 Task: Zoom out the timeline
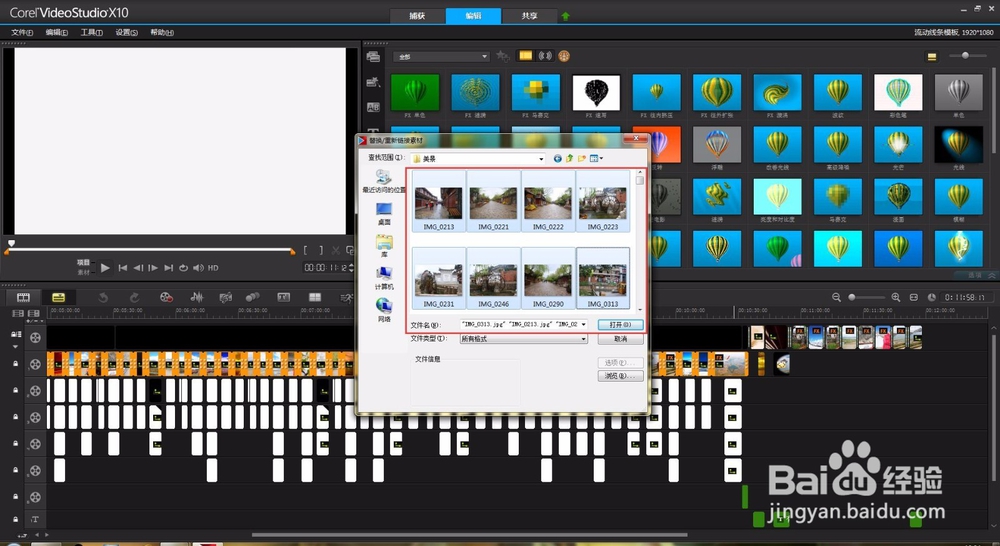tap(836, 297)
